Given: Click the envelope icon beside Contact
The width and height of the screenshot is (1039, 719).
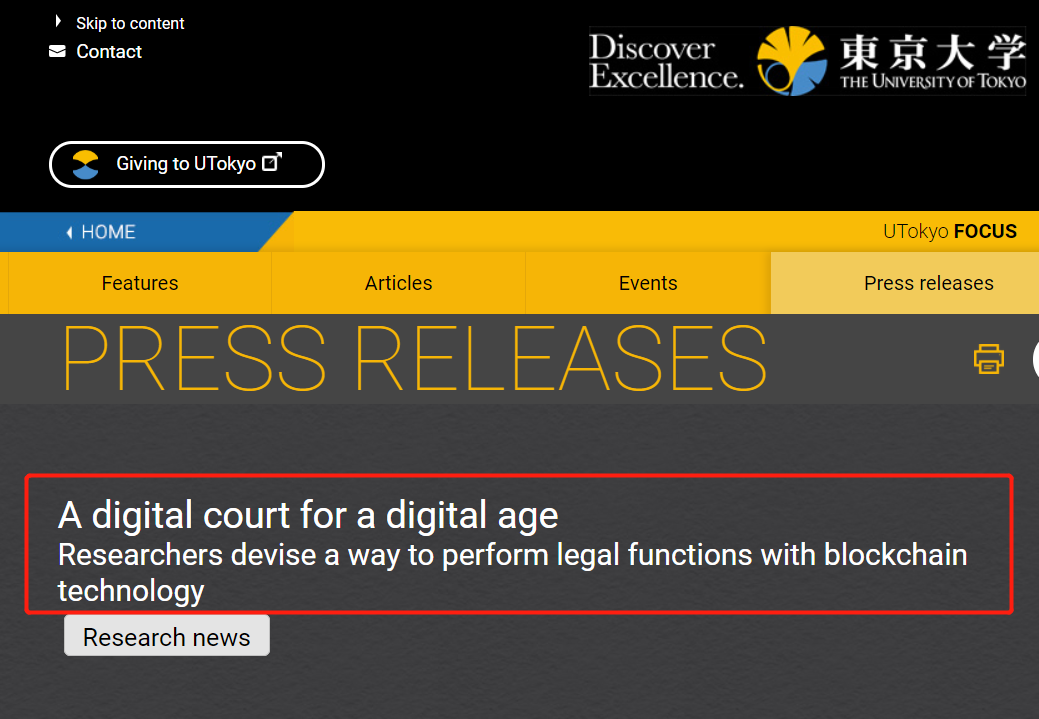Looking at the screenshot, I should 58,52.
